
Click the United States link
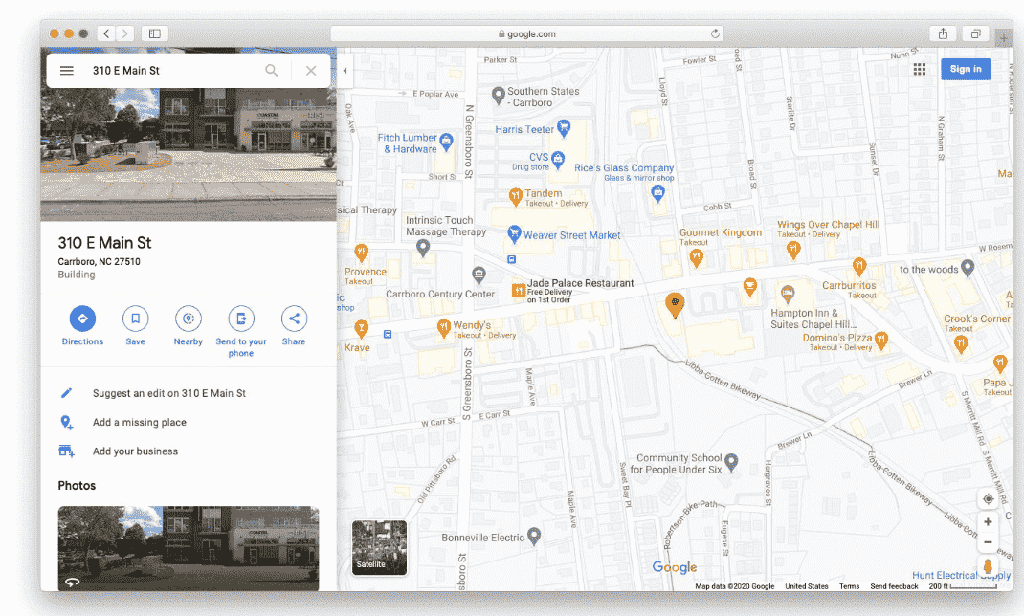807,586
